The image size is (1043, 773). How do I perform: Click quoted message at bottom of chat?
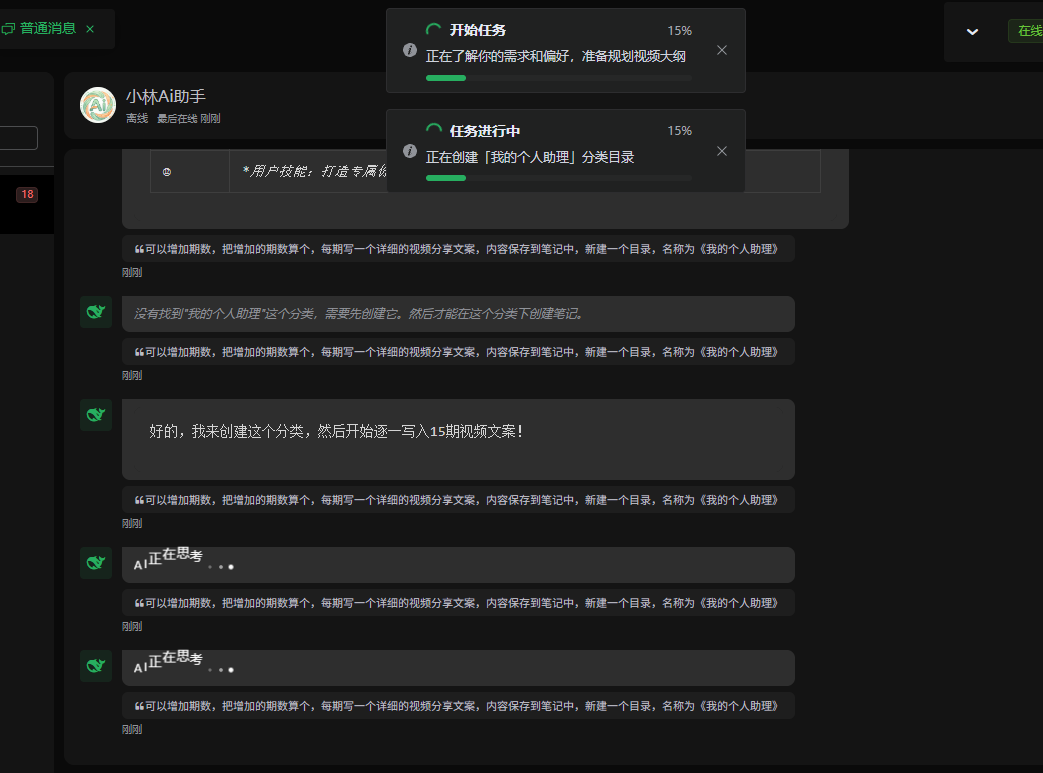coord(458,706)
